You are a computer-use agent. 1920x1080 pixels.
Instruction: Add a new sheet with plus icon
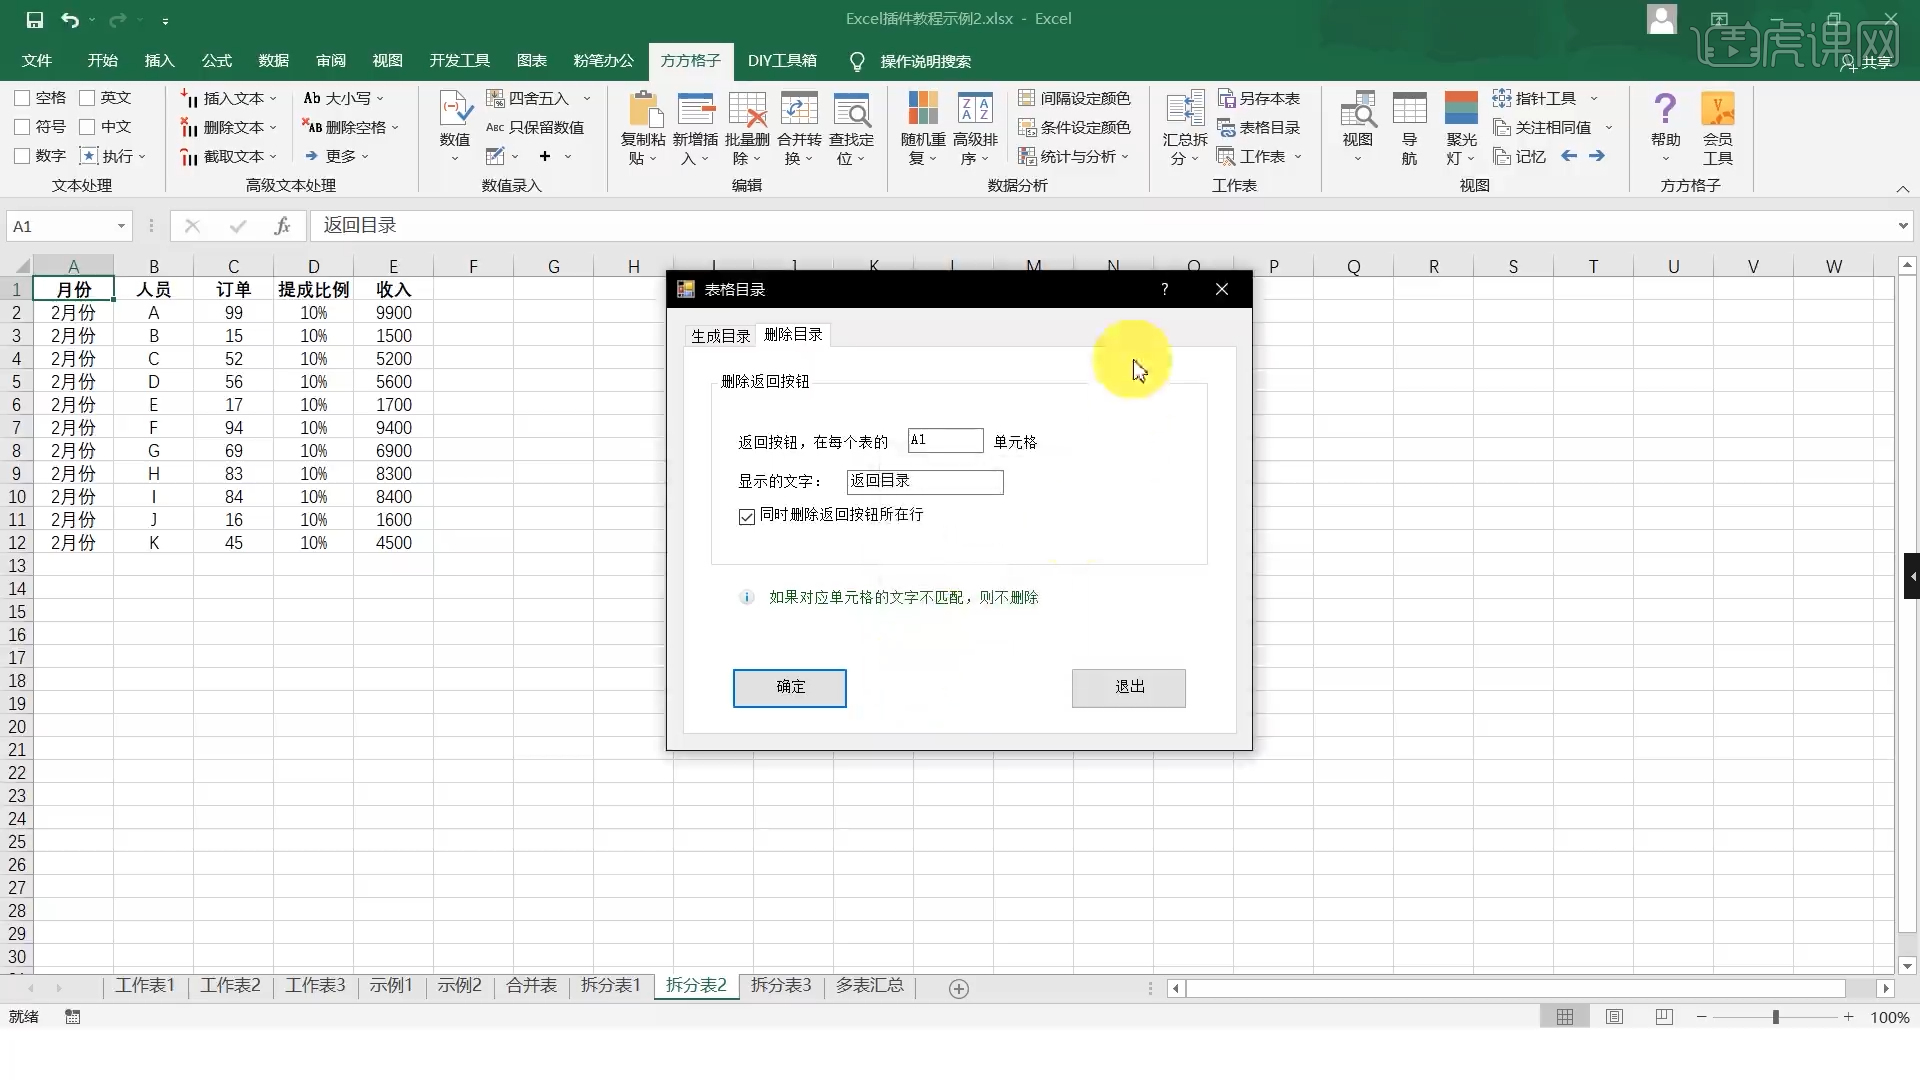pyautogui.click(x=958, y=989)
